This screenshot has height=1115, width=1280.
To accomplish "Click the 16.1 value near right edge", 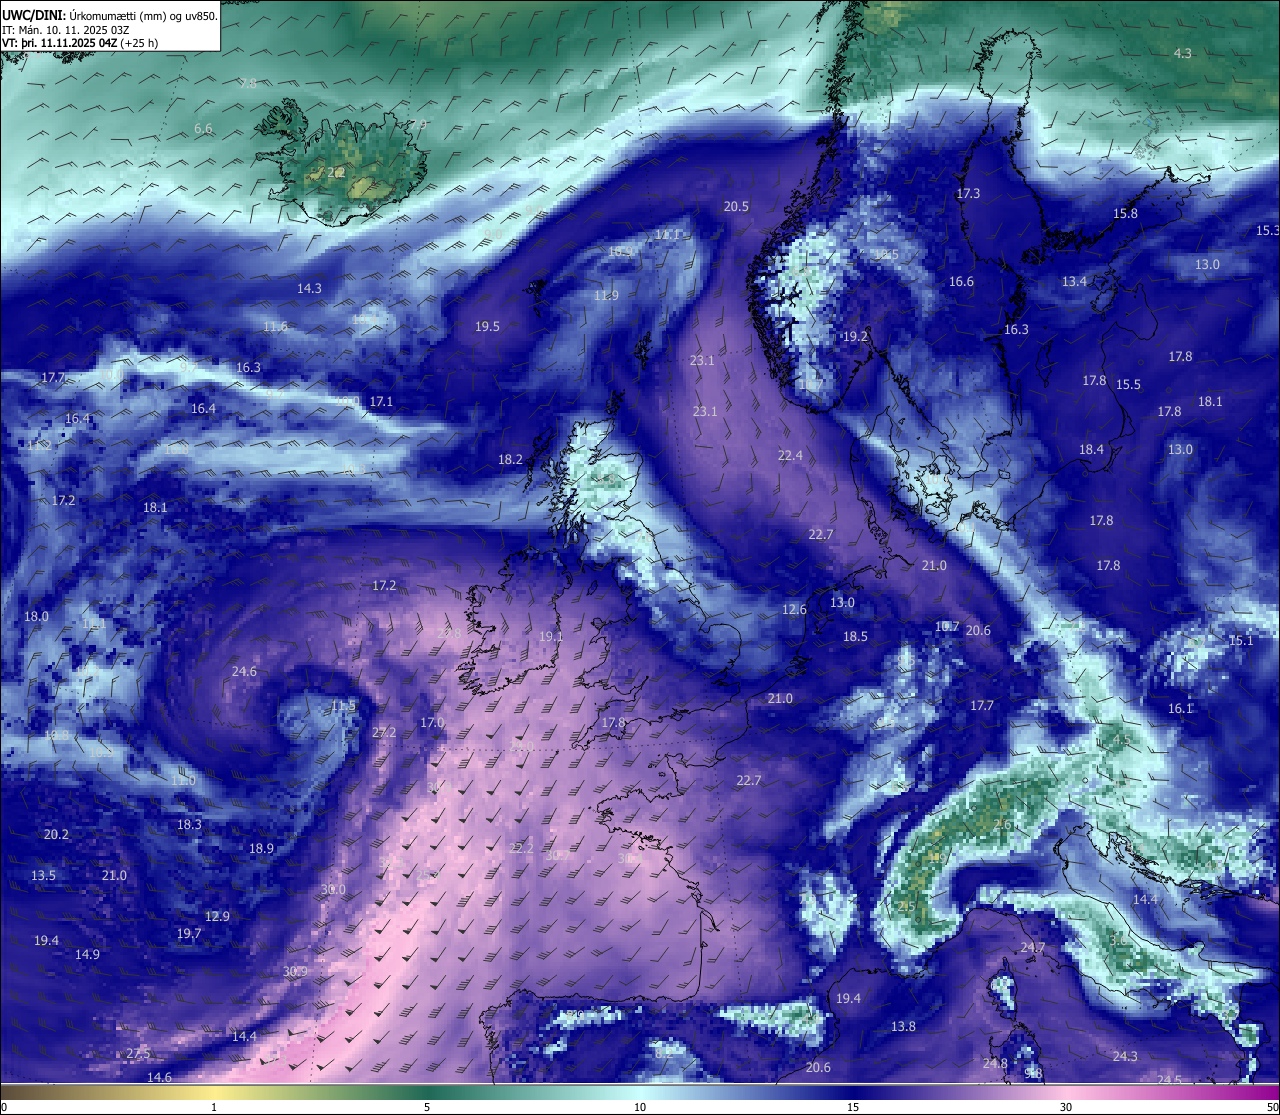I will (1181, 708).
